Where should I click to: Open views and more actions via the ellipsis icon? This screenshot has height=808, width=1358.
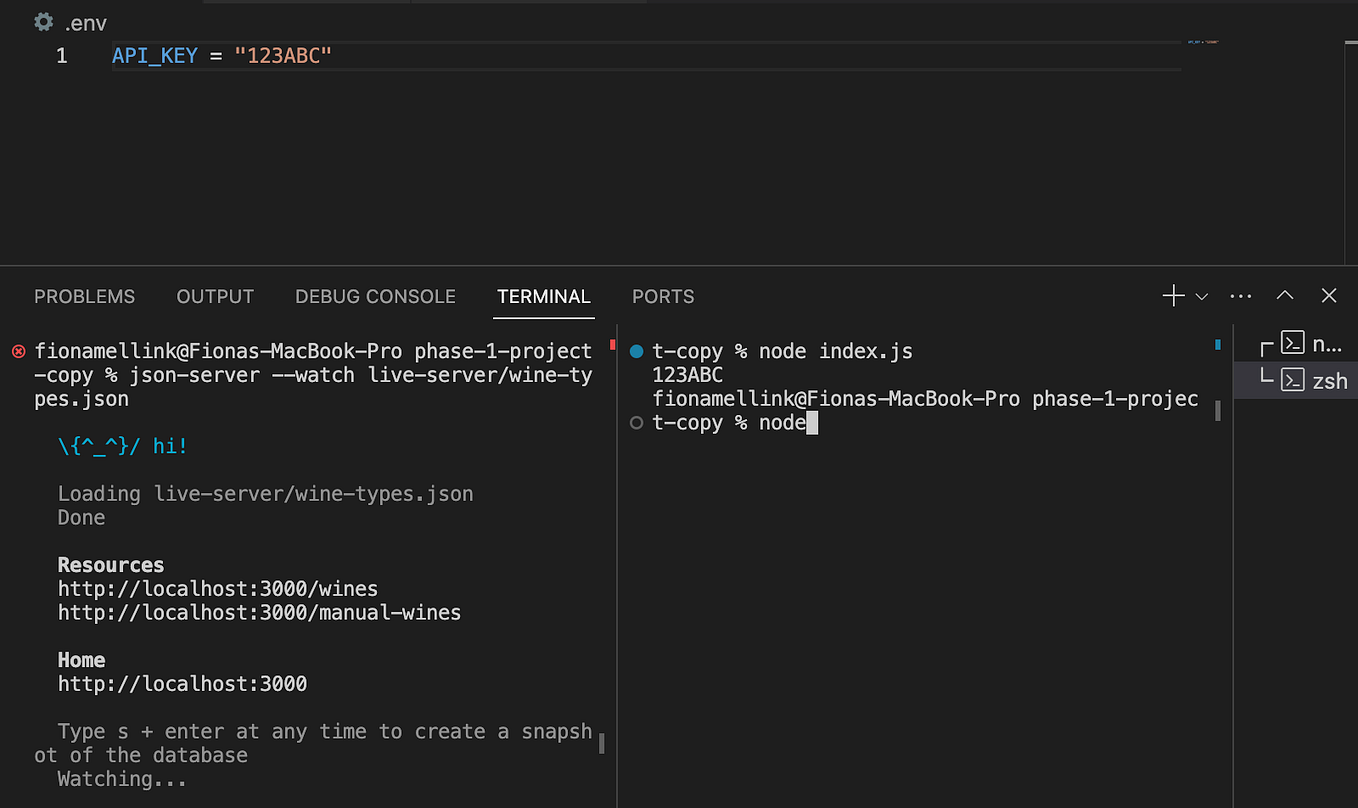click(x=1240, y=295)
